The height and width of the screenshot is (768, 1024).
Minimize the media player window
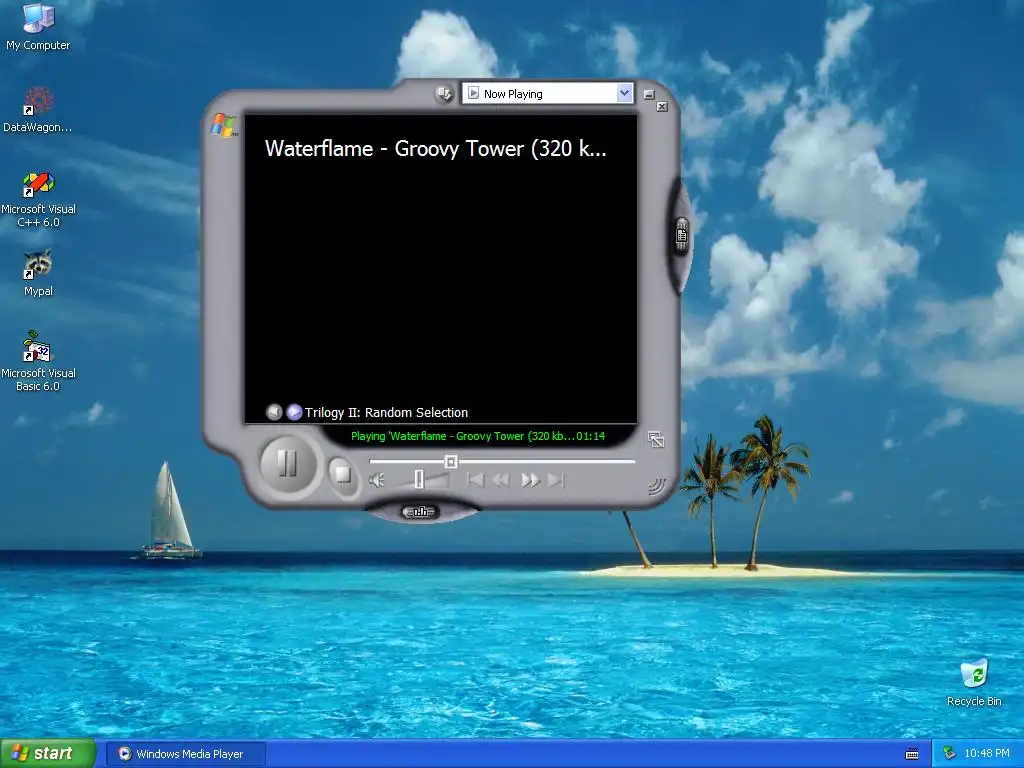[x=648, y=95]
